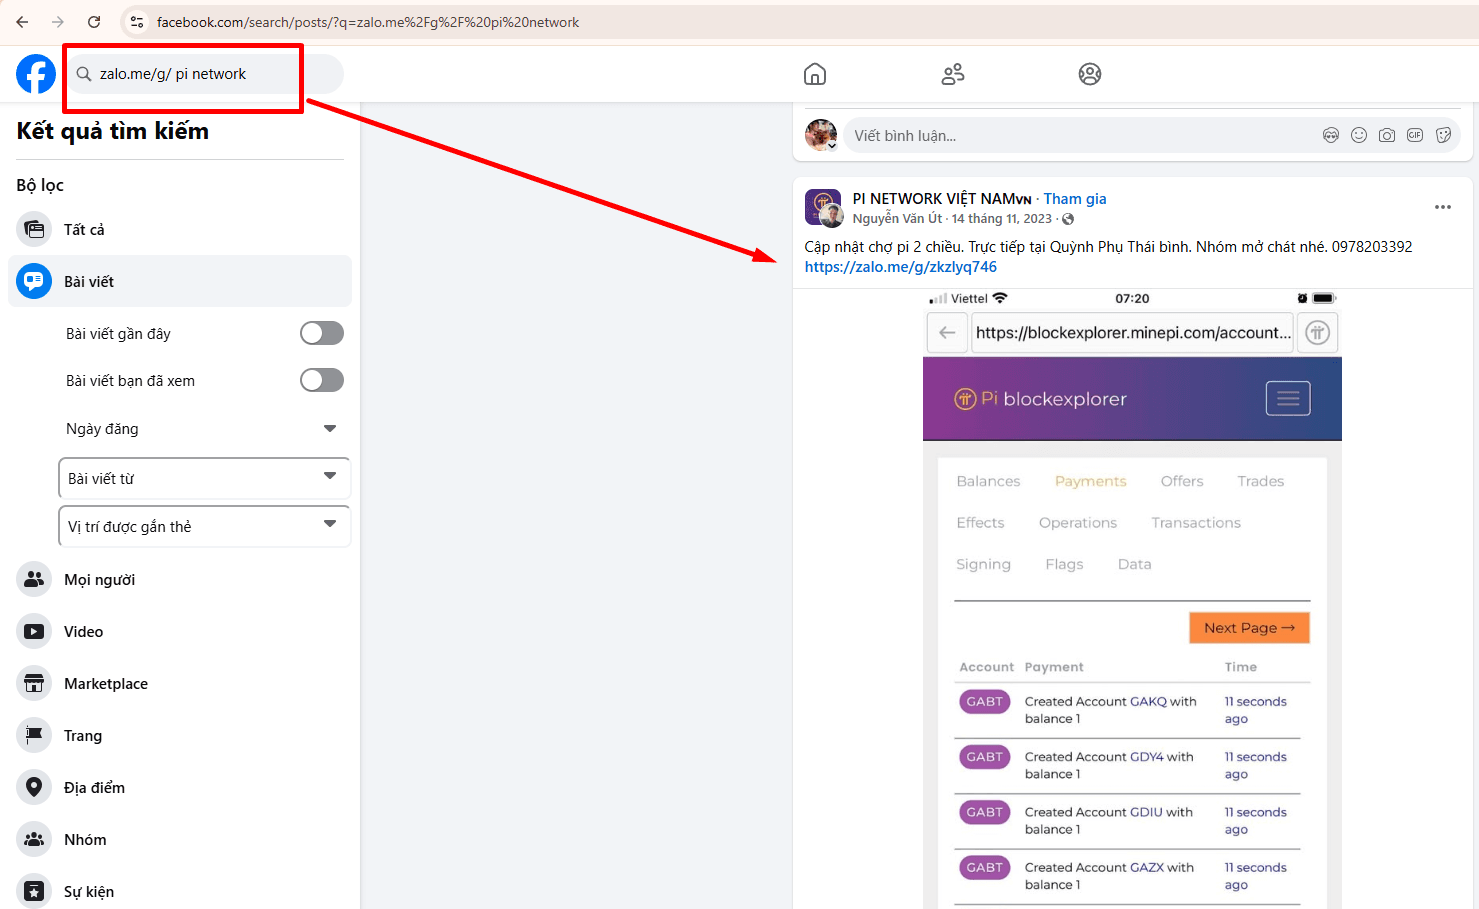The image size is (1479, 909).
Task: Attach a photo using the camera icon
Action: (1386, 136)
